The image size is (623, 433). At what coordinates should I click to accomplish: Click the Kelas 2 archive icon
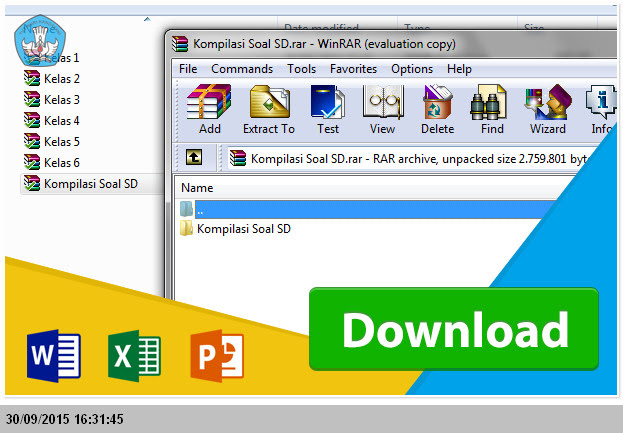point(32,78)
